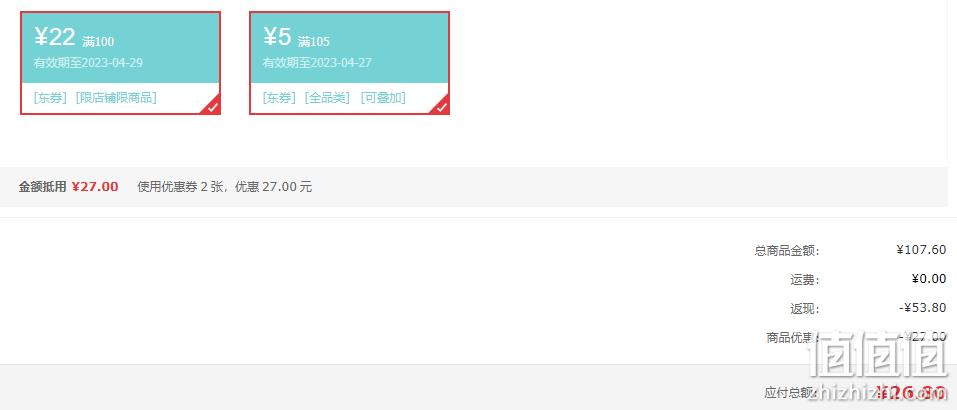Click the 使用优惠券 2 张 summary text
The image size is (957, 410).
pyautogui.click(x=181, y=187)
